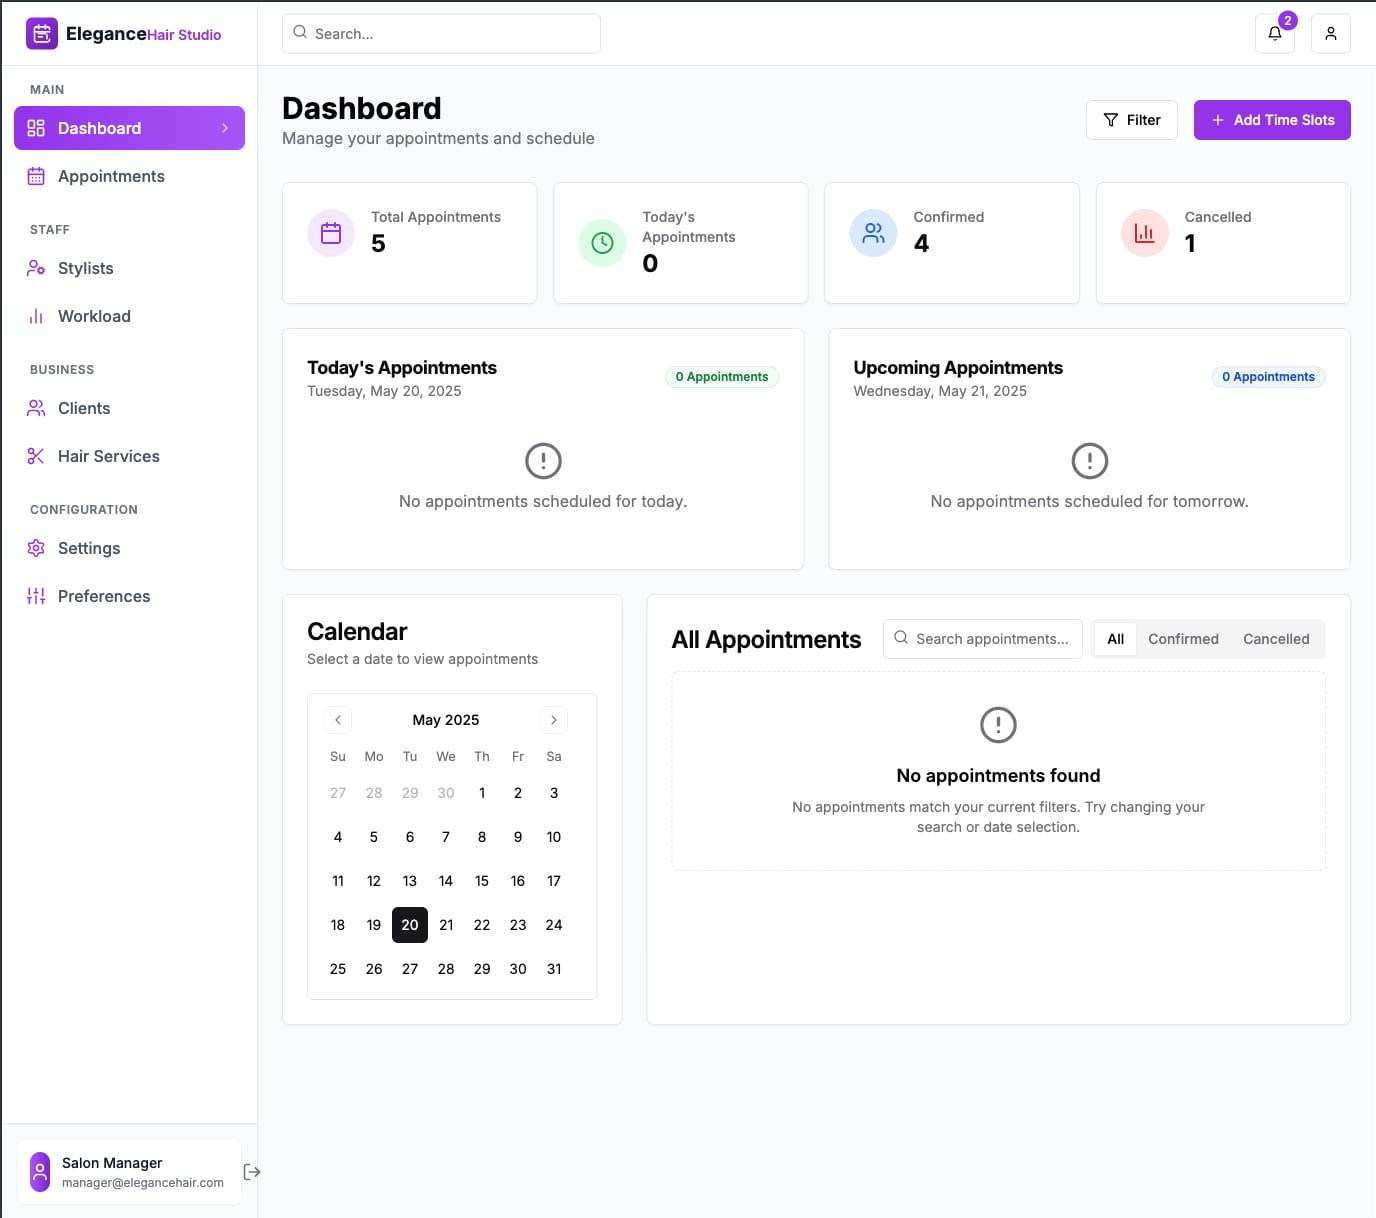Image resolution: width=1376 pixels, height=1218 pixels.
Task: Click the logout icon beside Salon Manager
Action: tap(252, 1172)
